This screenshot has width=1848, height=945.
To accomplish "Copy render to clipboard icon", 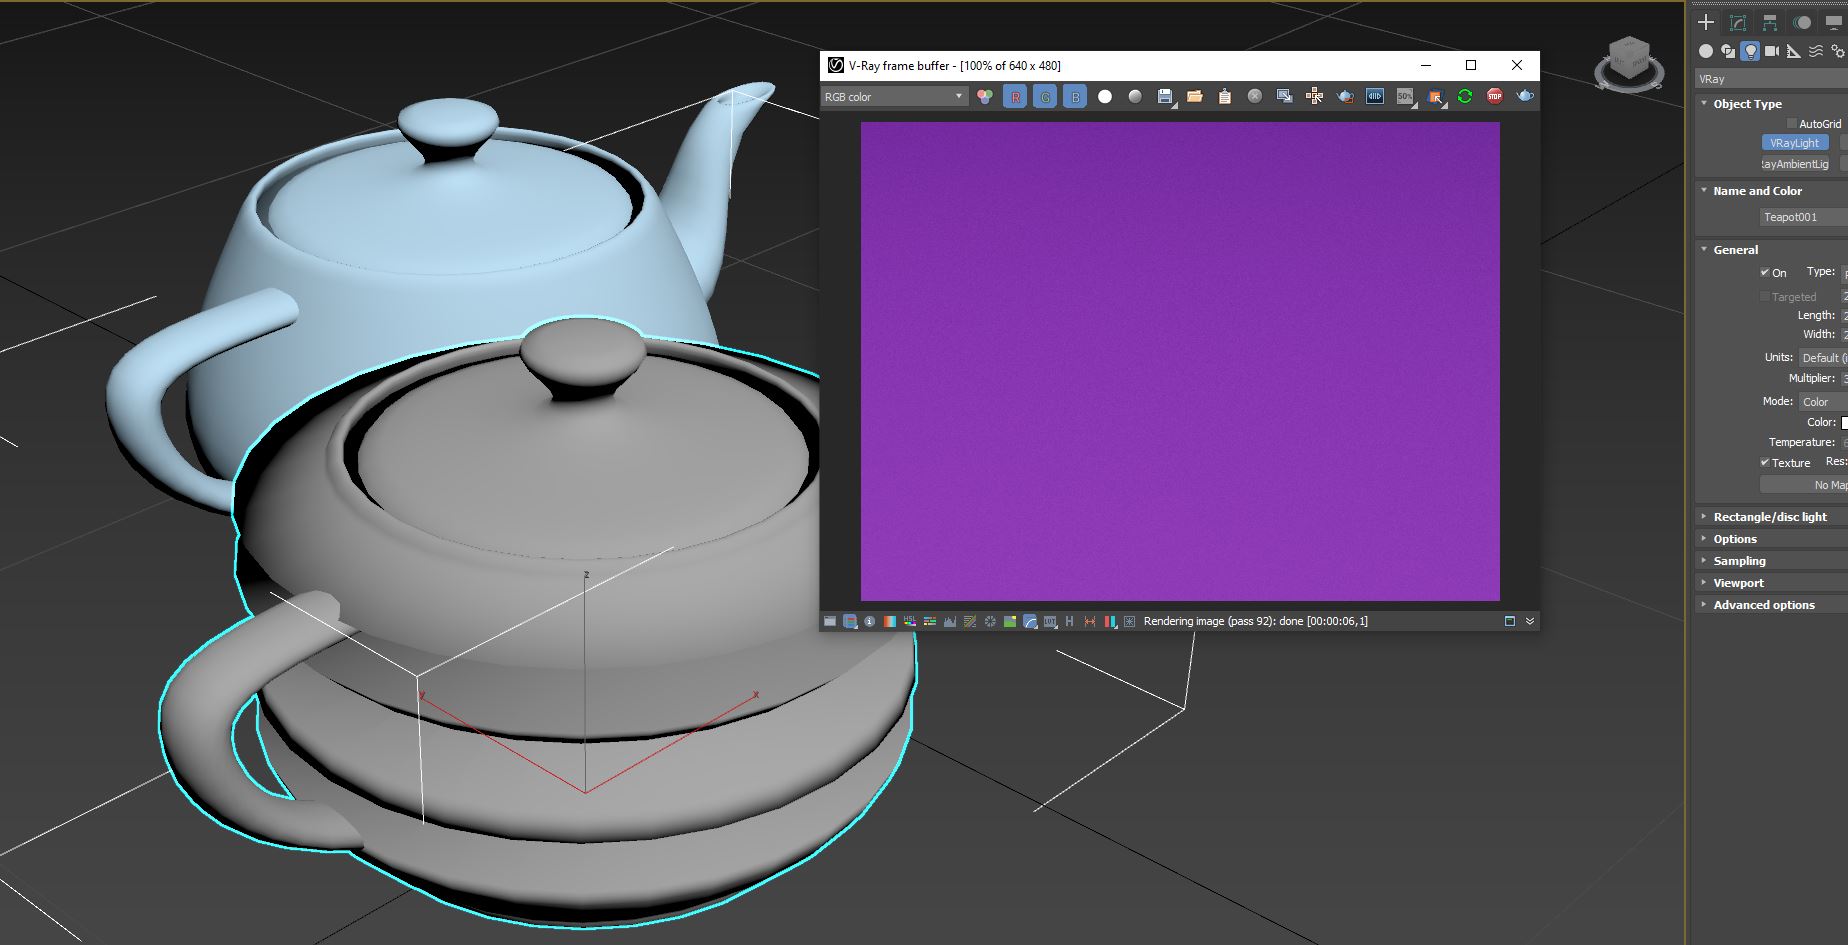I will point(1225,96).
